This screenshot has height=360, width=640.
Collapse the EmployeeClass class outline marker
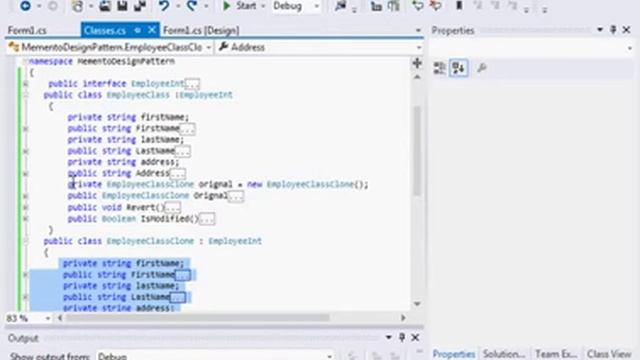tap(25, 95)
